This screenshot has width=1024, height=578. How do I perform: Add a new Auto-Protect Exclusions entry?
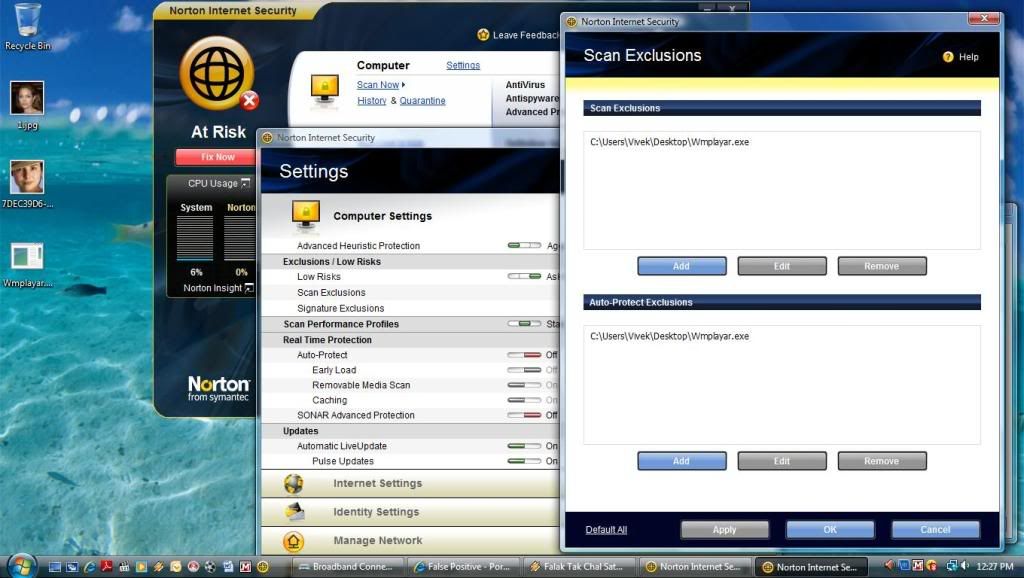[x=681, y=461]
